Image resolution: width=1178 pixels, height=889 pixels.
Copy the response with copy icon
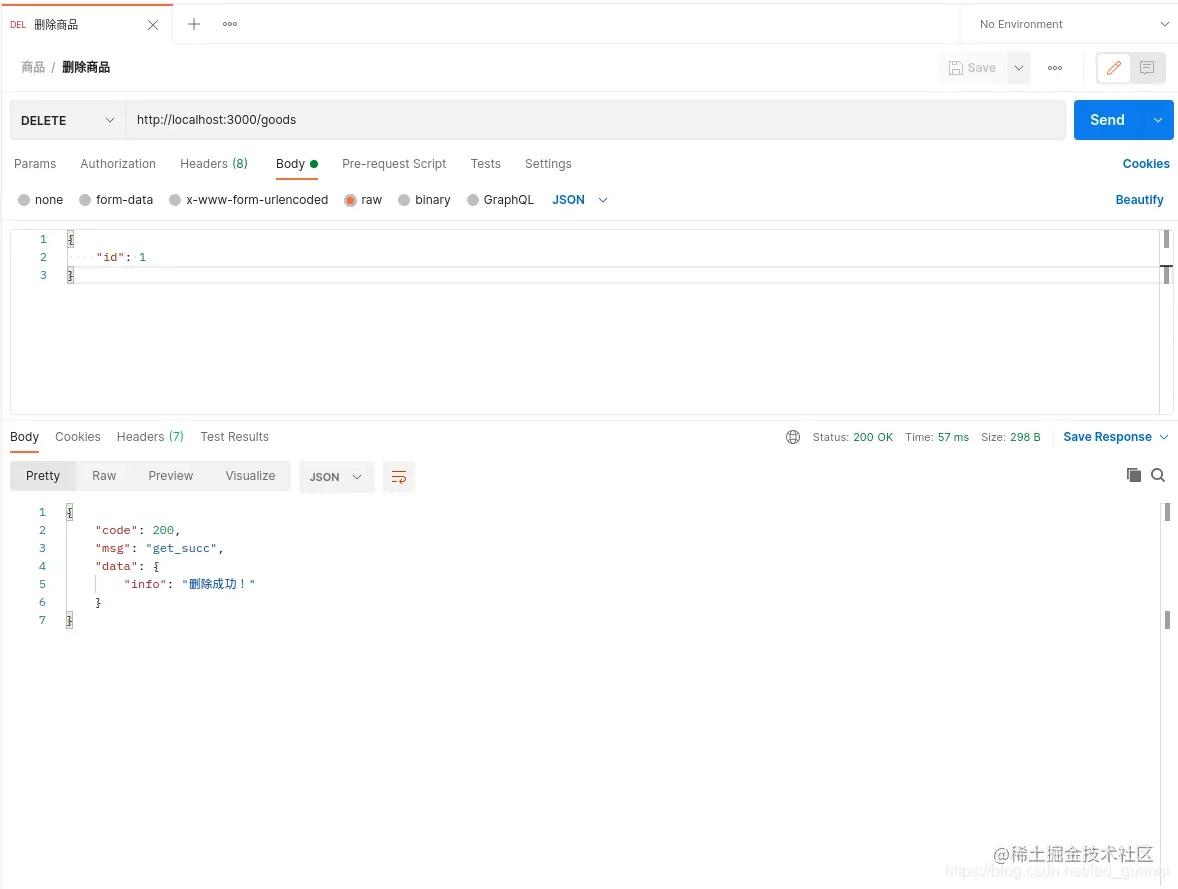pos(1134,475)
